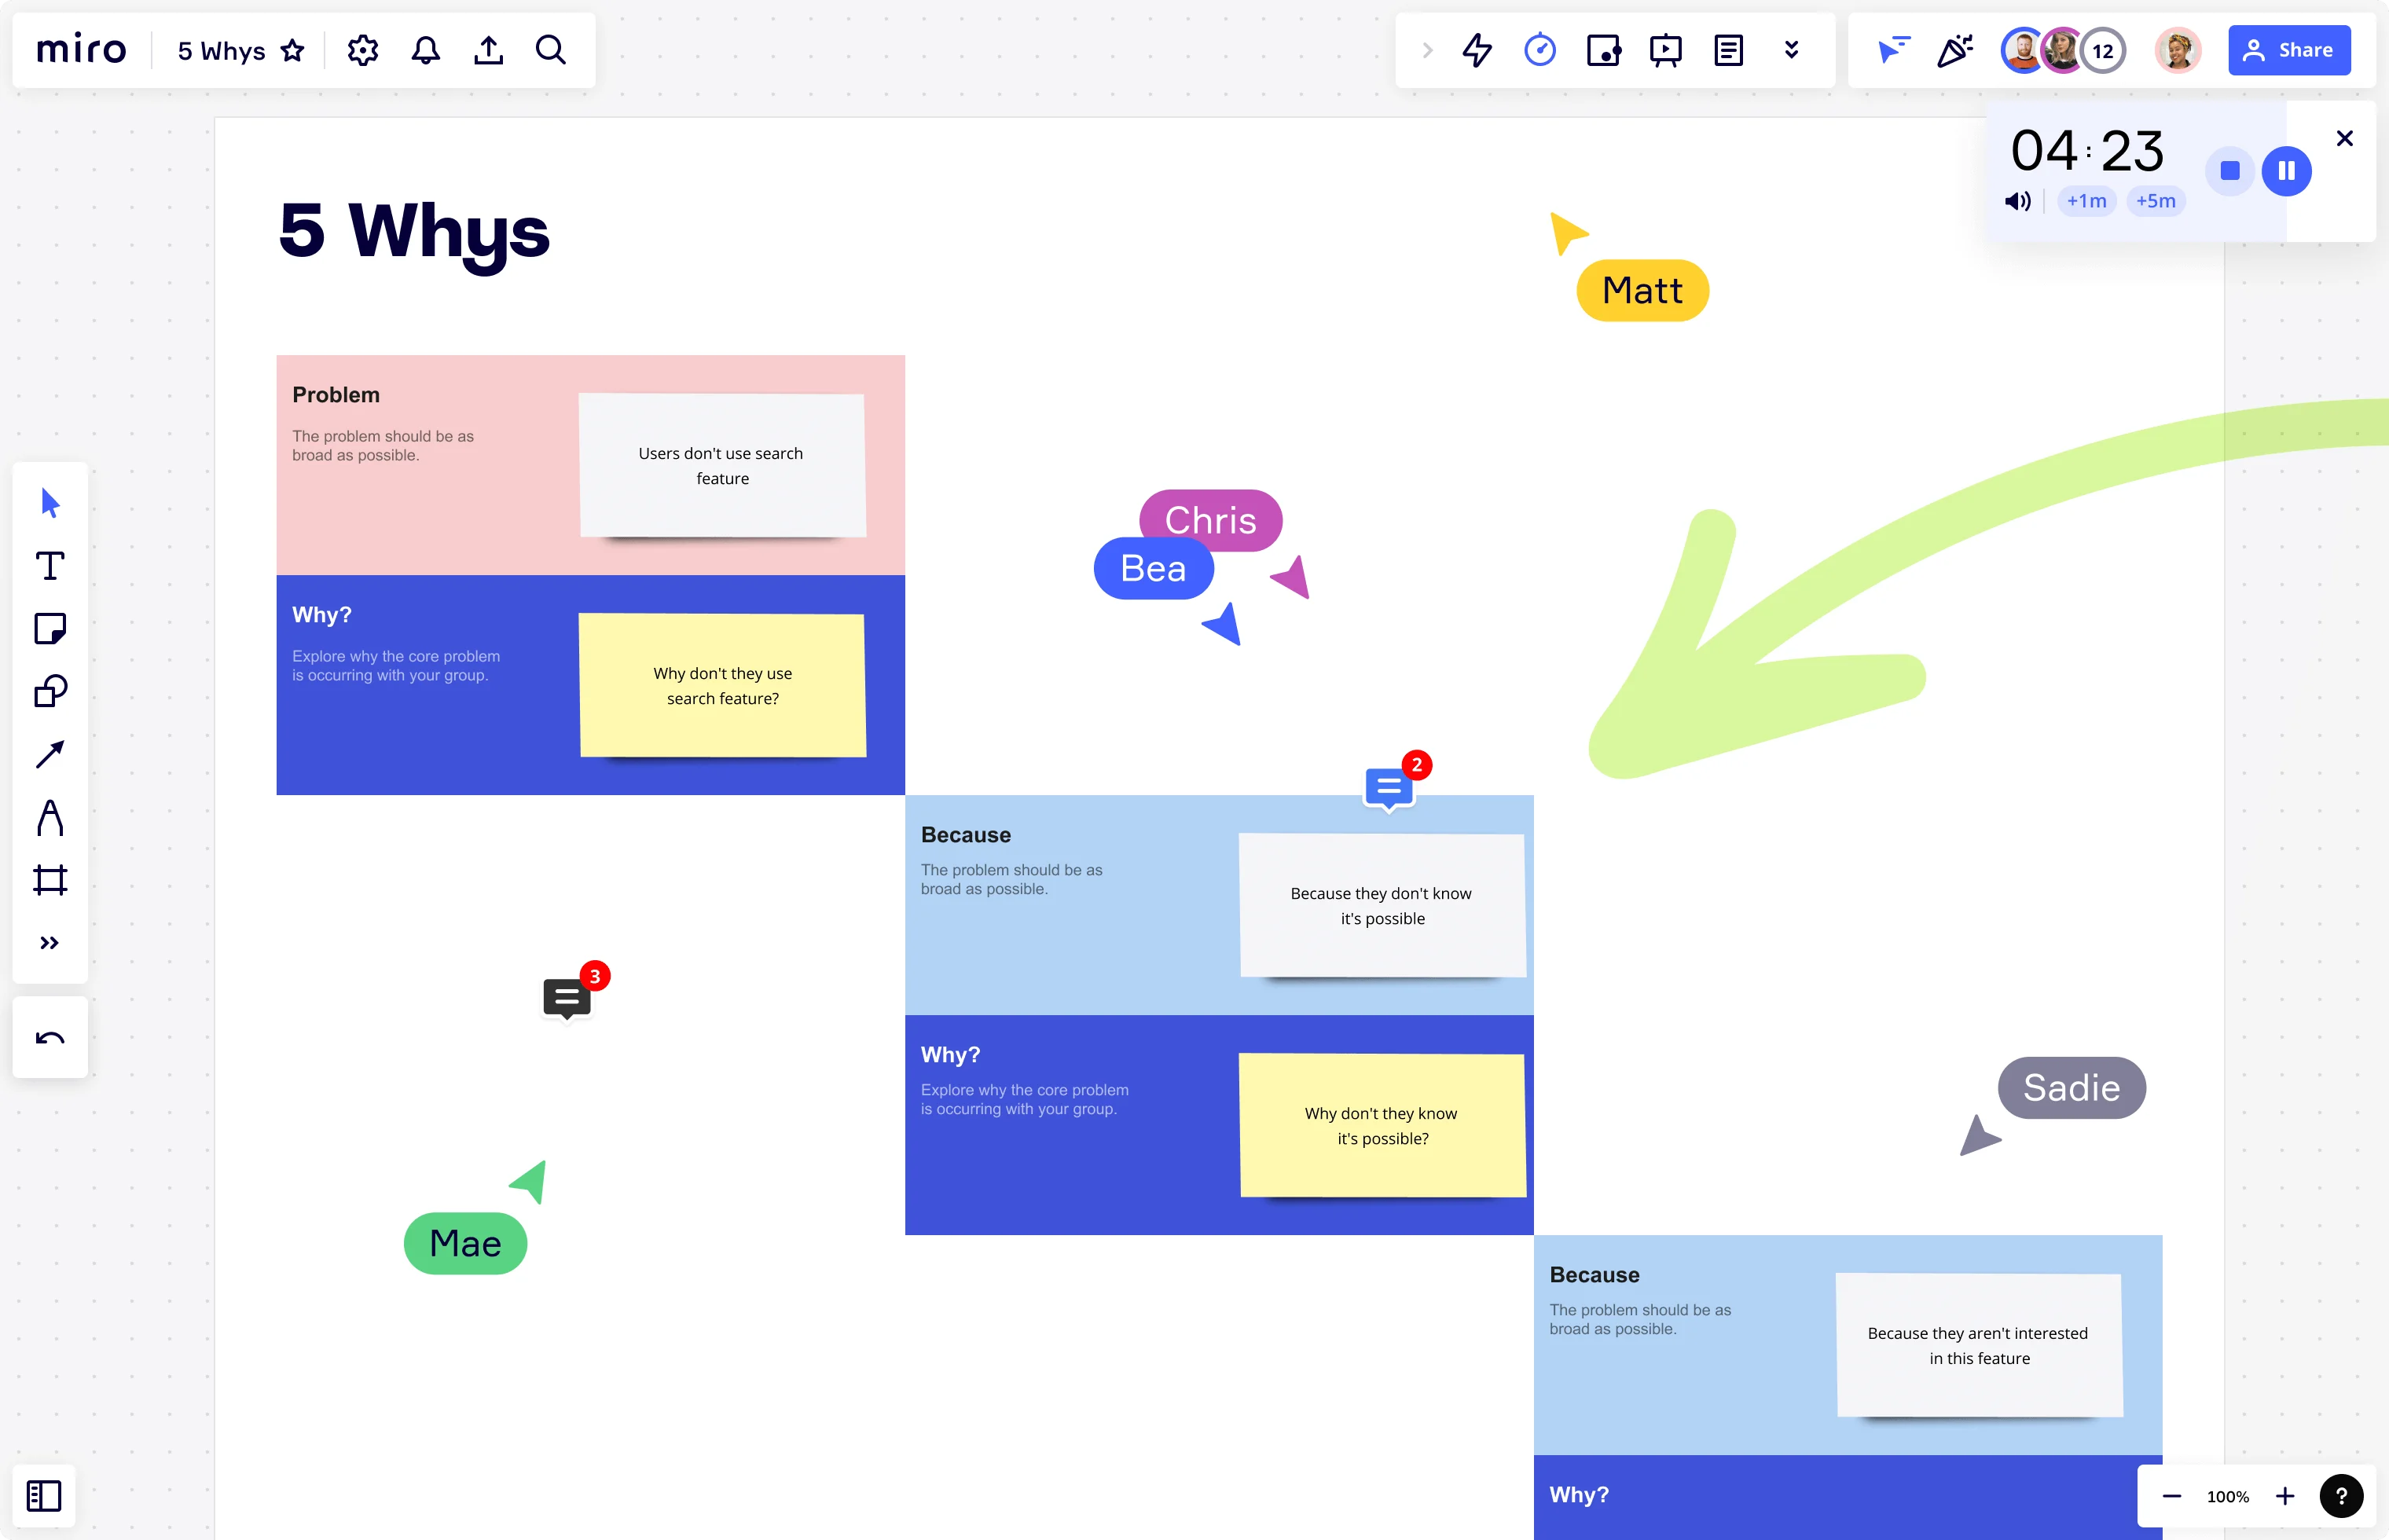Select the sticky note tool in sidebar

tap(49, 629)
